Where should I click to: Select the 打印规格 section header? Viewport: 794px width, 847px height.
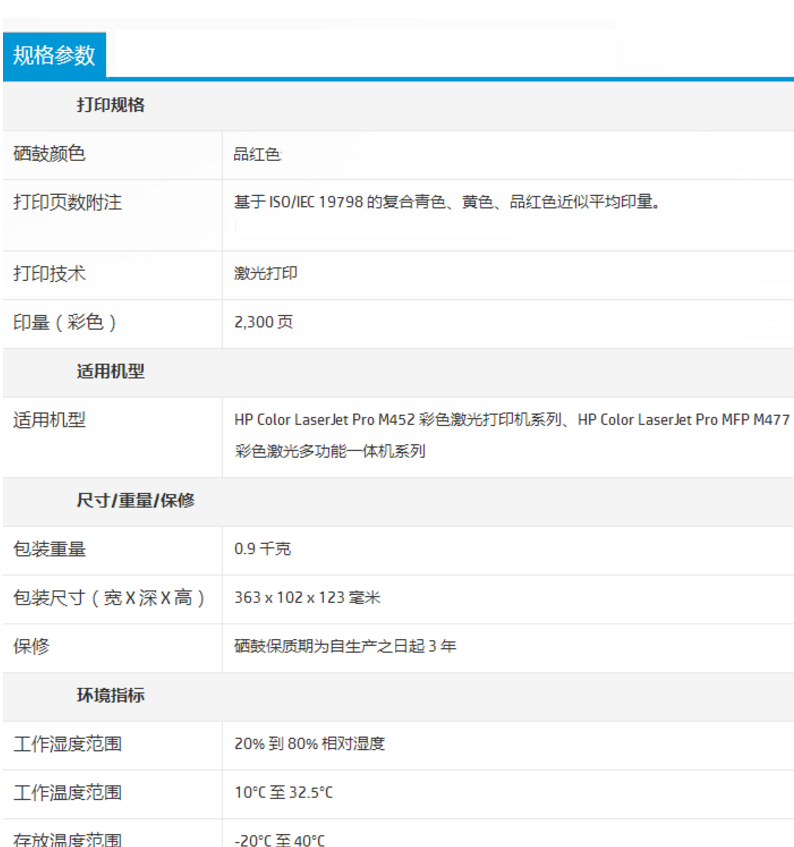[x=111, y=105]
